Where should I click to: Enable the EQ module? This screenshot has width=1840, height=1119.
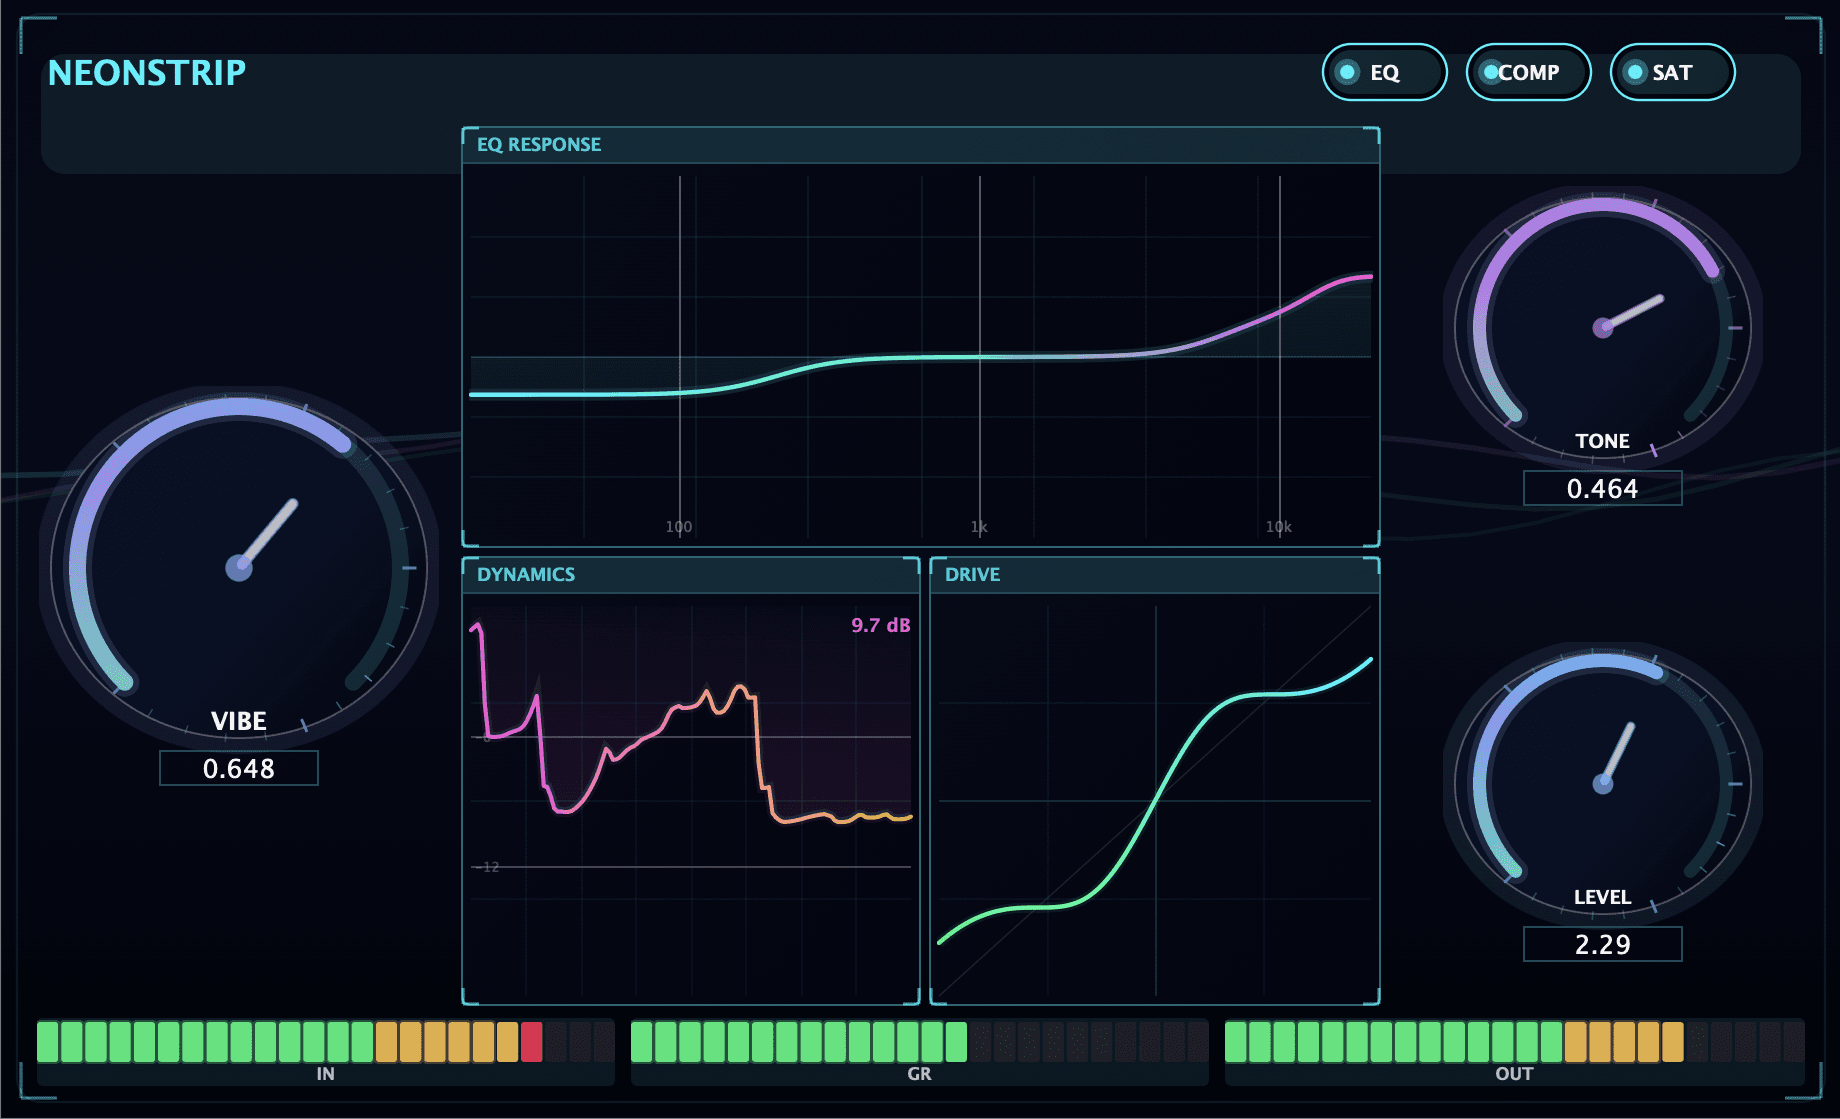click(1384, 72)
